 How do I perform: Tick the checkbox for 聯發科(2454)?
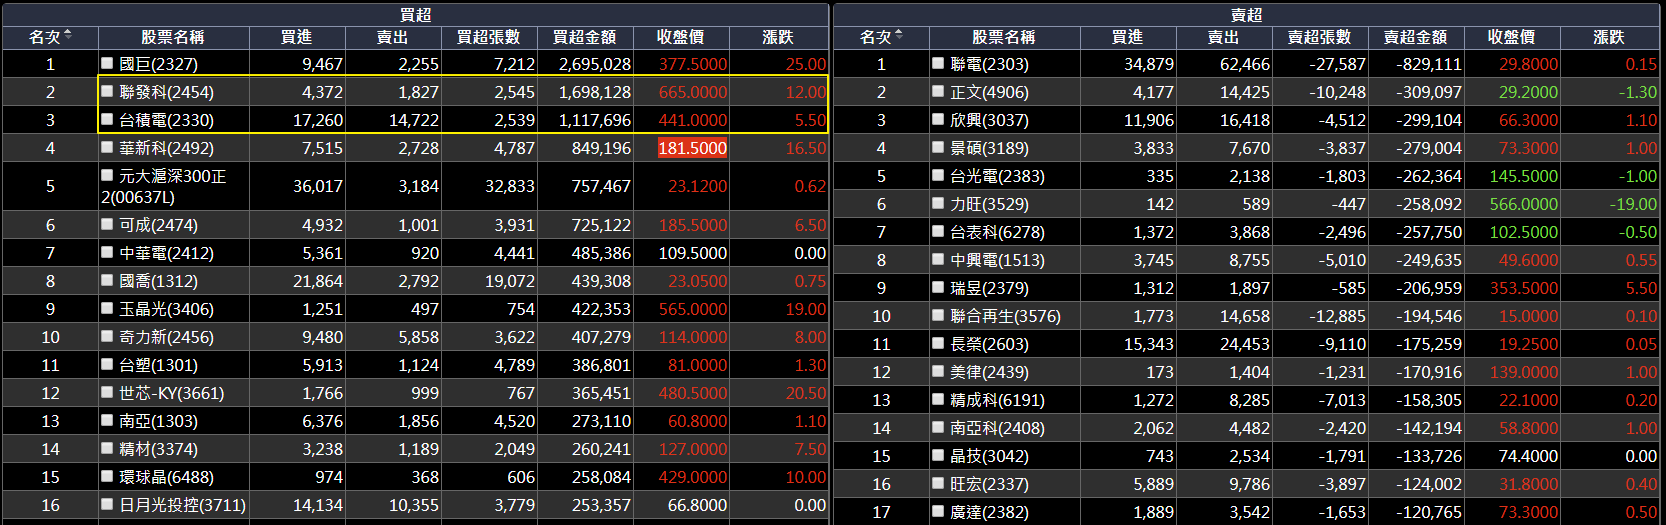coord(107,91)
